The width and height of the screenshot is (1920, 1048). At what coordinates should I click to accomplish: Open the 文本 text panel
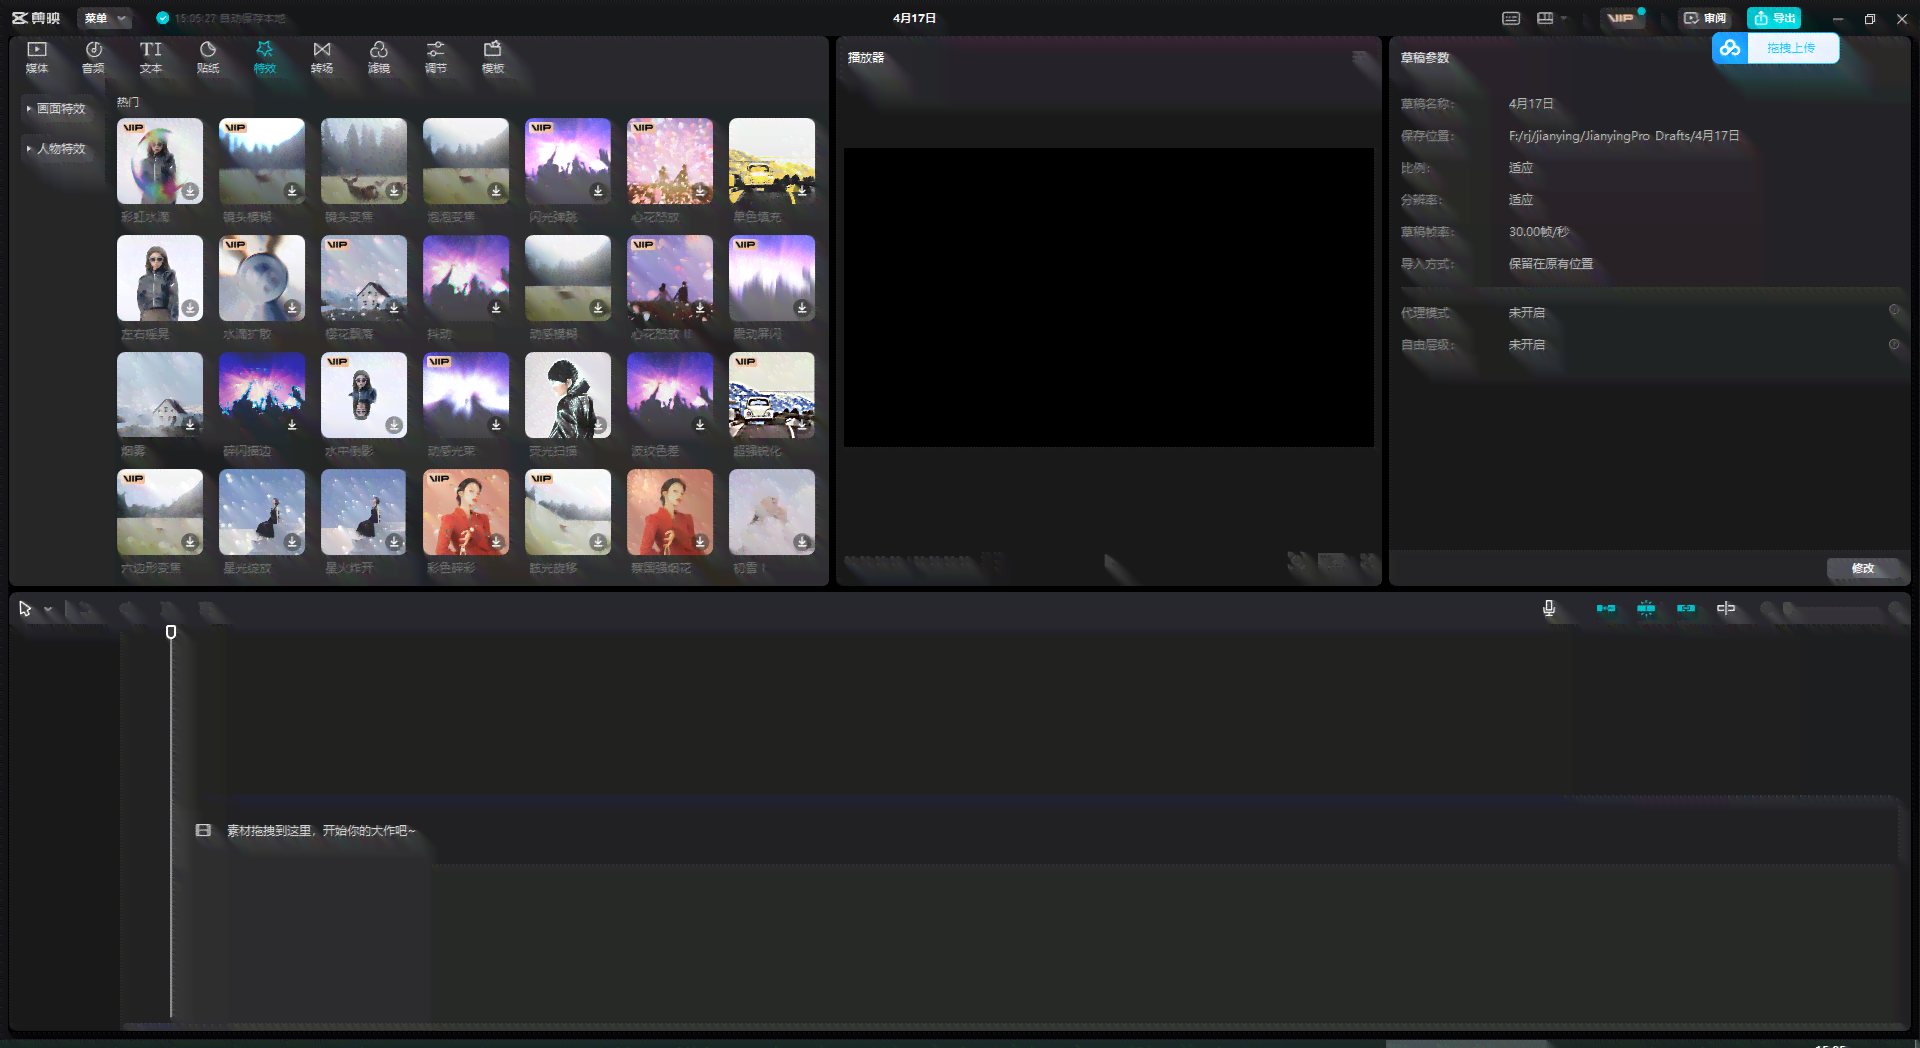point(151,57)
